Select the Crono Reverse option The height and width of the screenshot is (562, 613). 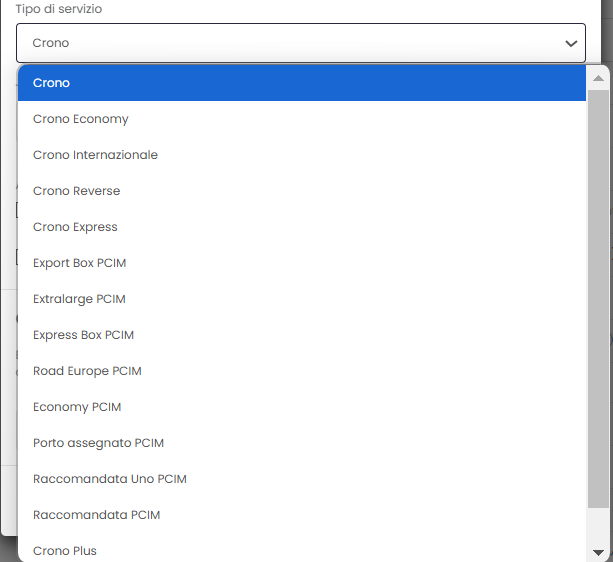[302, 191]
